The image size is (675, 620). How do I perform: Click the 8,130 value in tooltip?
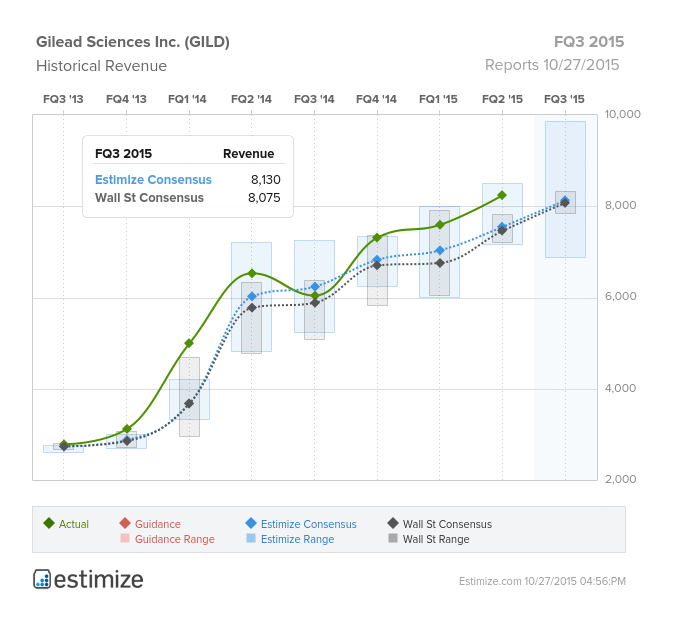tap(266, 180)
